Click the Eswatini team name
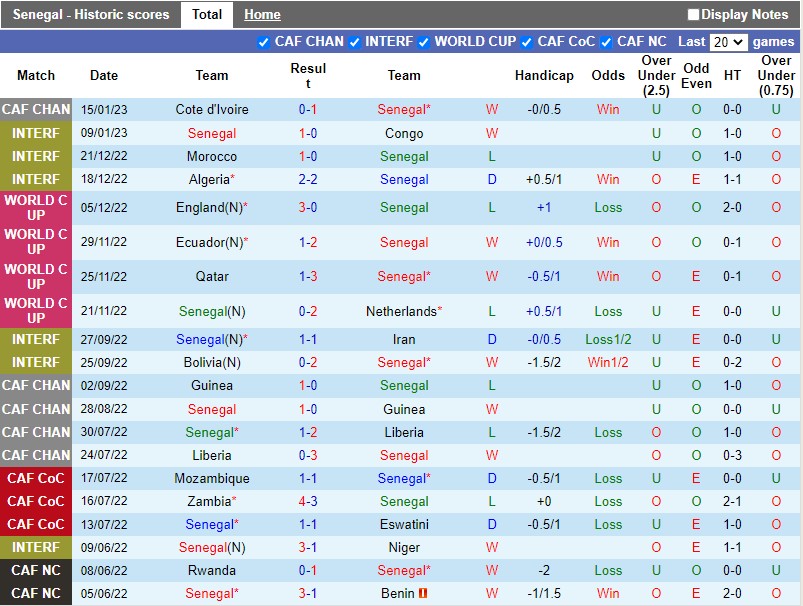The height and width of the screenshot is (606, 803). click(404, 525)
